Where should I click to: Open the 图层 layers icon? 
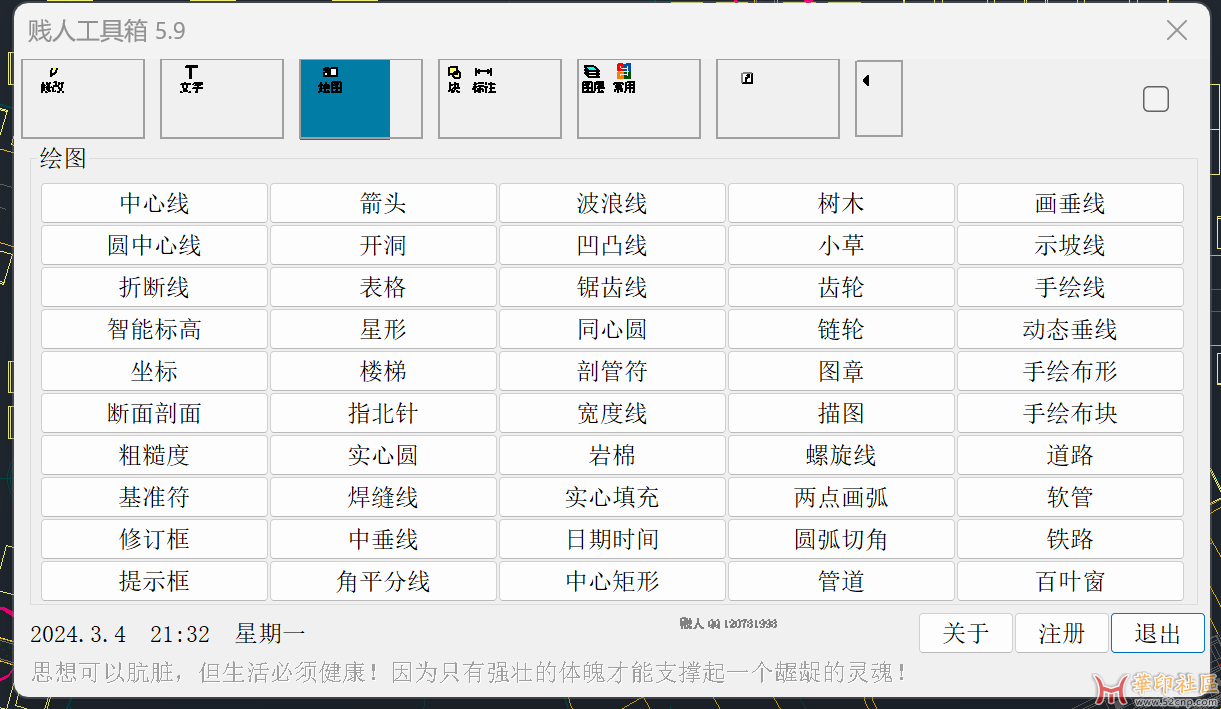pos(592,80)
